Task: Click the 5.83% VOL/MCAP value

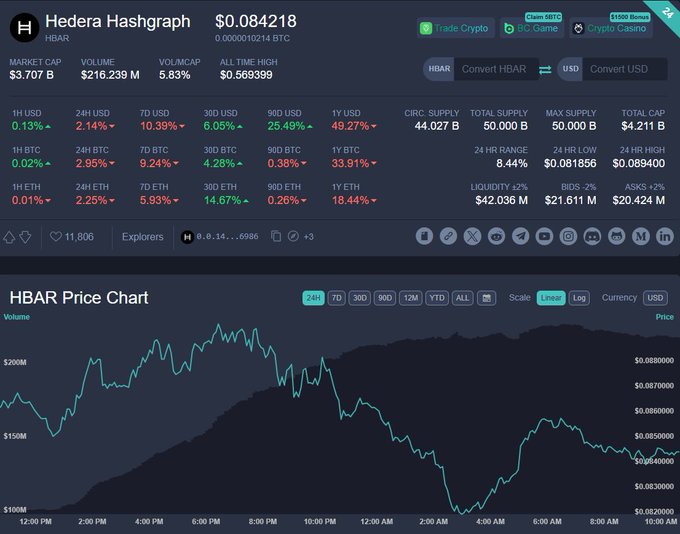Action: tap(174, 75)
